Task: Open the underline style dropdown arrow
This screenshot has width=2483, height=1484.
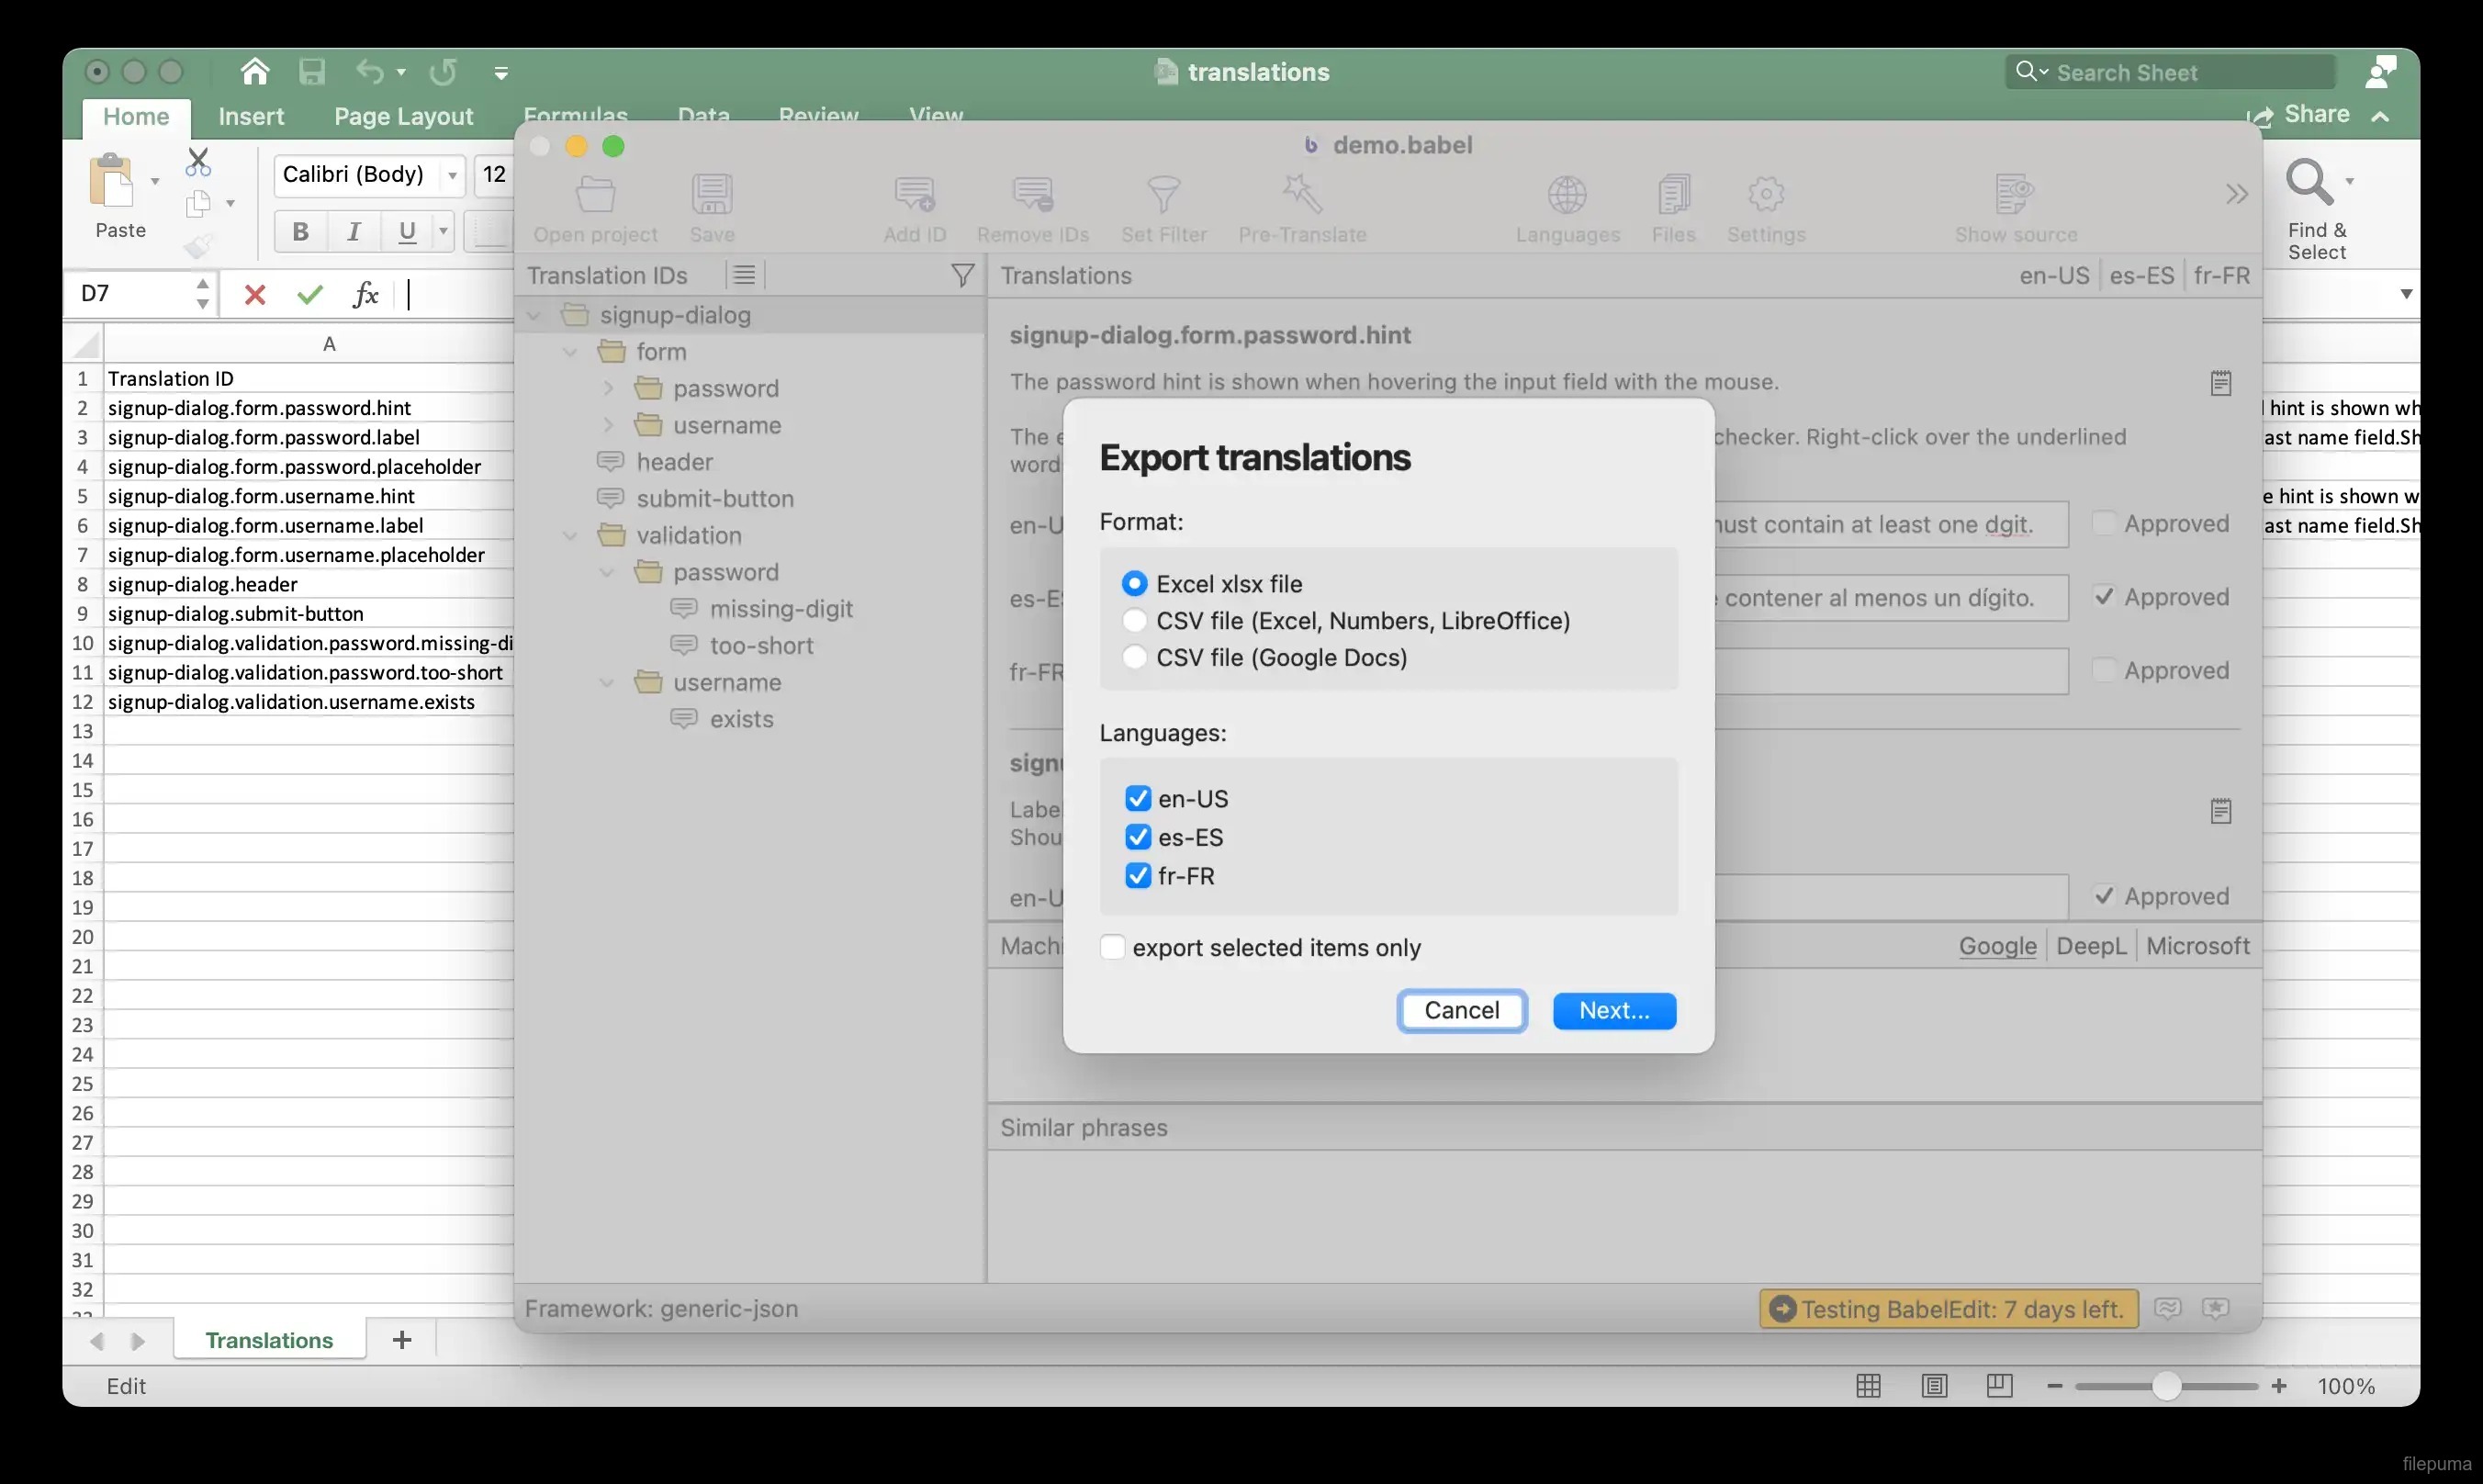Action: 443,232
